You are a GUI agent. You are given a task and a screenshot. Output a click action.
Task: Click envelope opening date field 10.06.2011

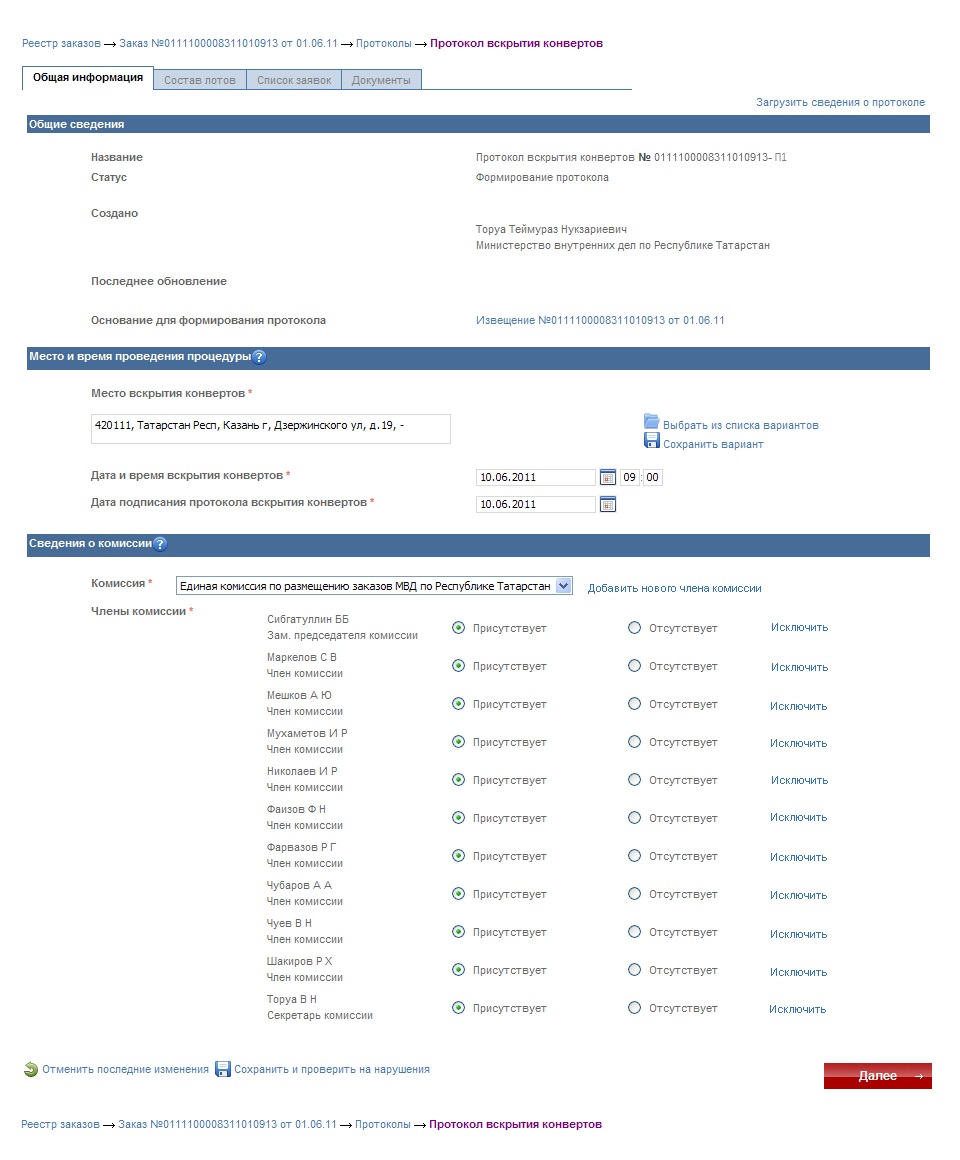click(x=535, y=477)
